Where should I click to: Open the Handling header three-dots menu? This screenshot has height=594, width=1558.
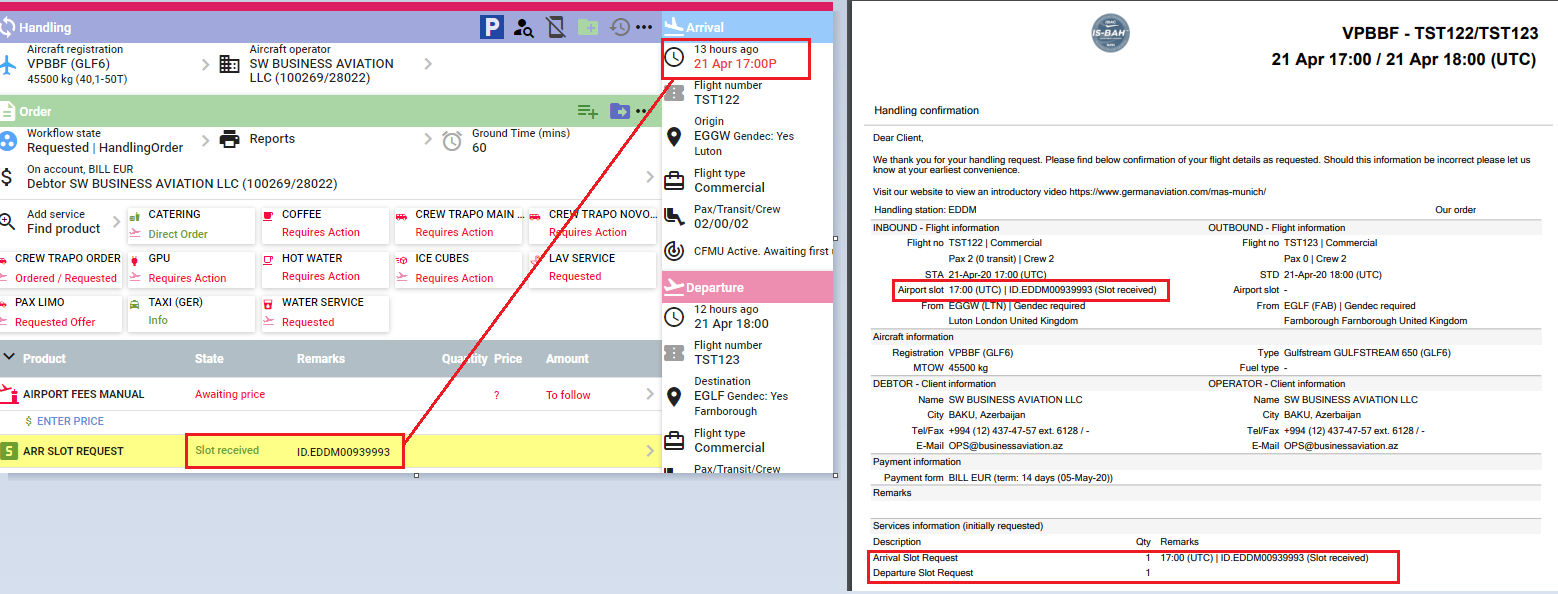coord(645,27)
